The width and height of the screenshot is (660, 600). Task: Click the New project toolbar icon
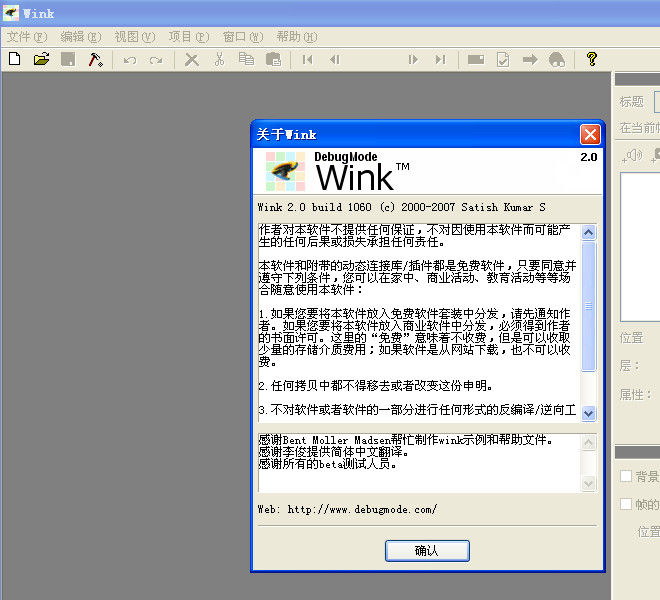click(15, 59)
